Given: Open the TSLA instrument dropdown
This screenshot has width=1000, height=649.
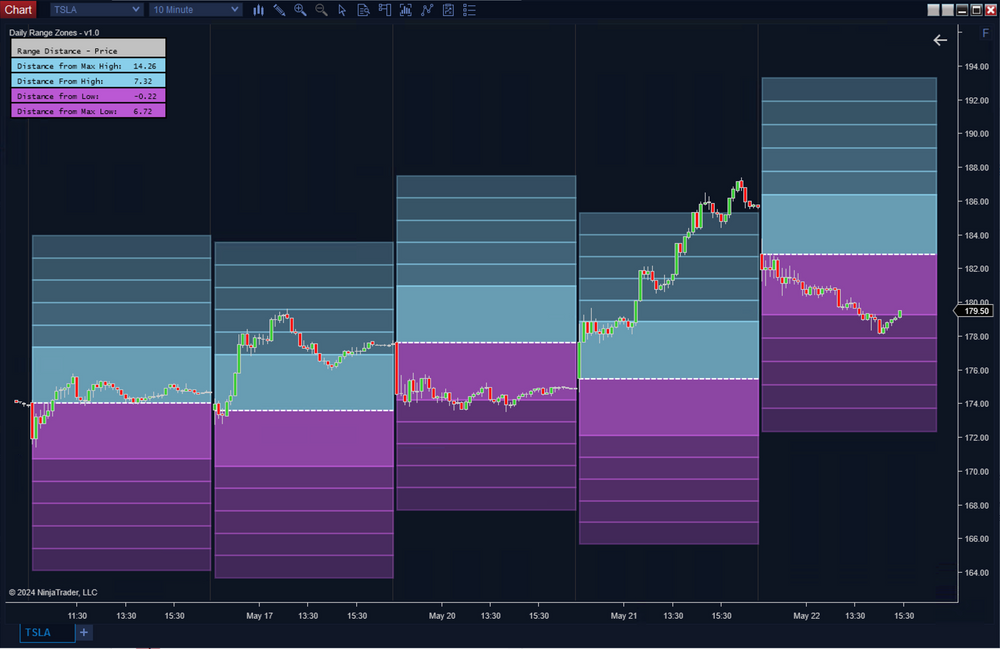Looking at the screenshot, I should pos(95,9).
